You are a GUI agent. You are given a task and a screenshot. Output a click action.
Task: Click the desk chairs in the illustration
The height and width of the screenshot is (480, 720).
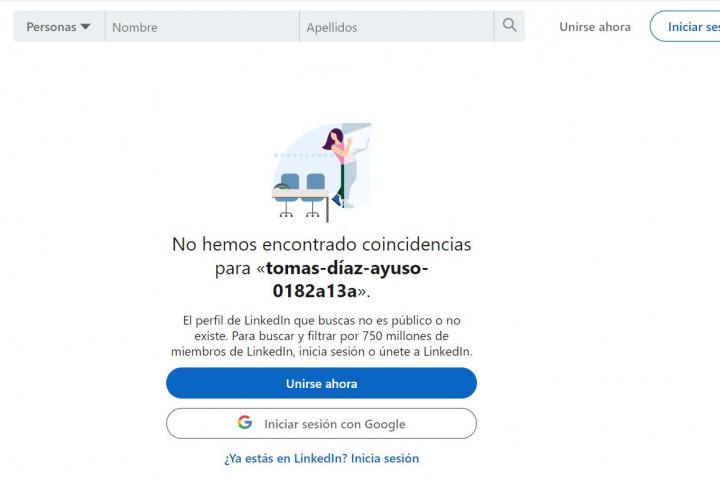[x=299, y=194]
